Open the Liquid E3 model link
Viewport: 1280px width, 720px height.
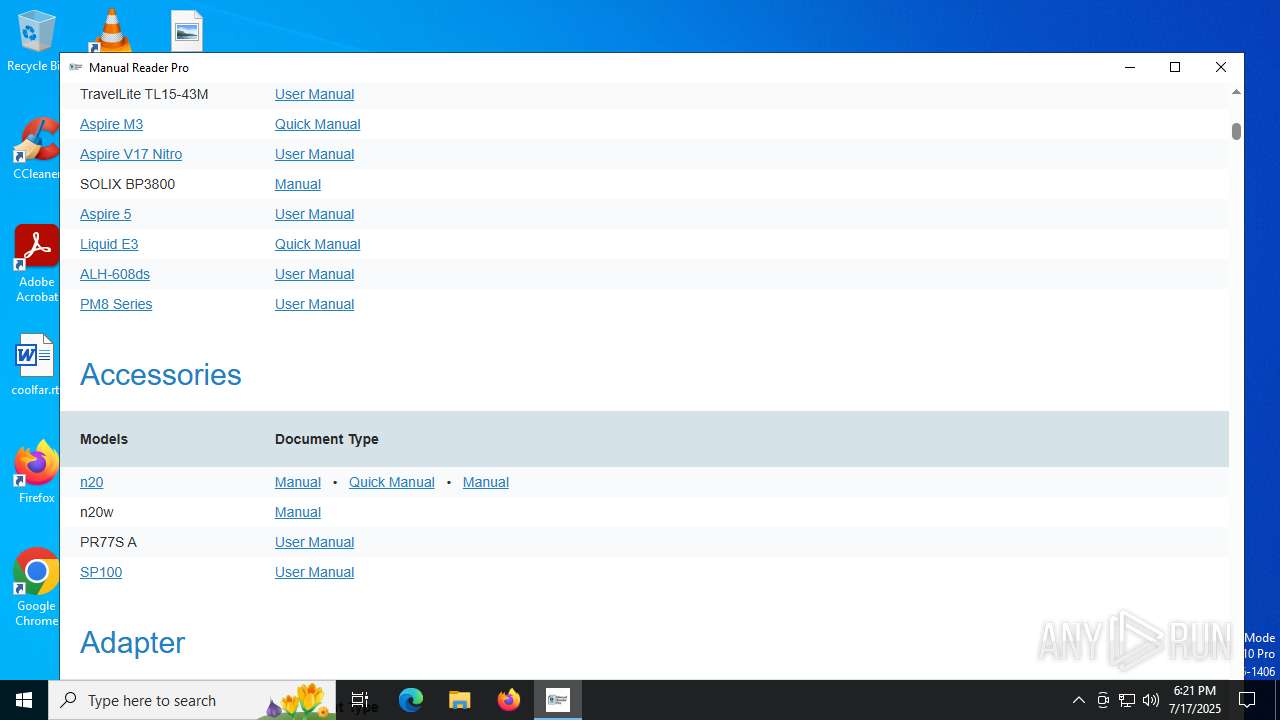(109, 244)
